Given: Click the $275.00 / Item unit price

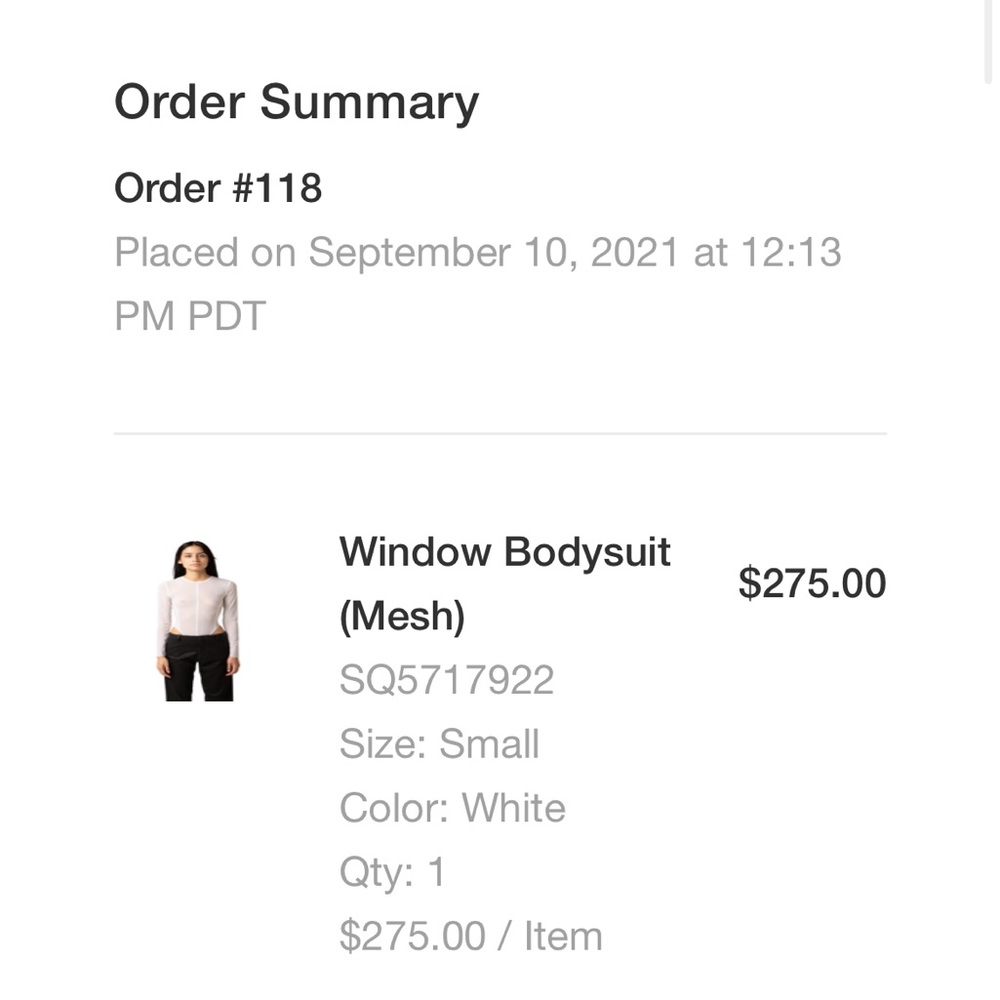Looking at the screenshot, I should coord(470,936).
